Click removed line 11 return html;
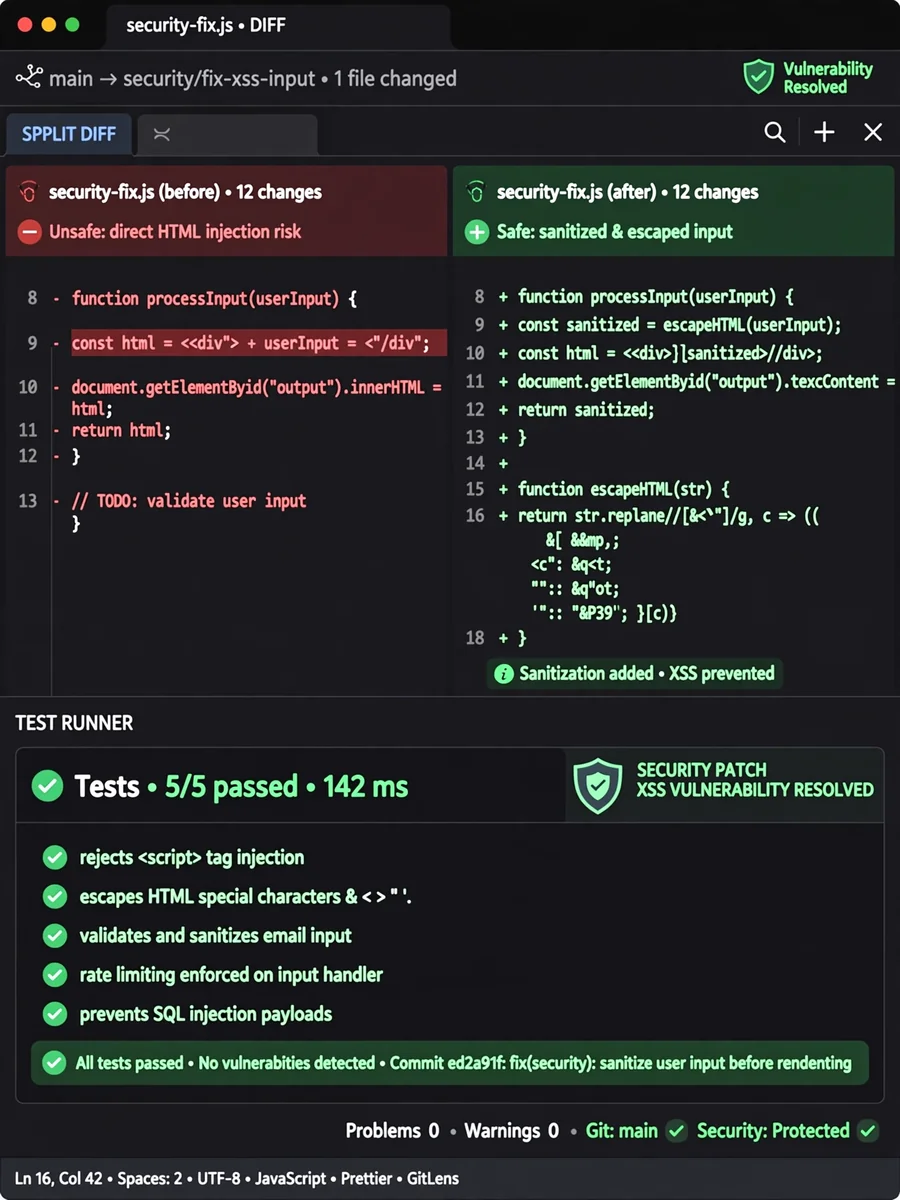Viewport: 900px width, 1200px height. pyautogui.click(x=121, y=430)
